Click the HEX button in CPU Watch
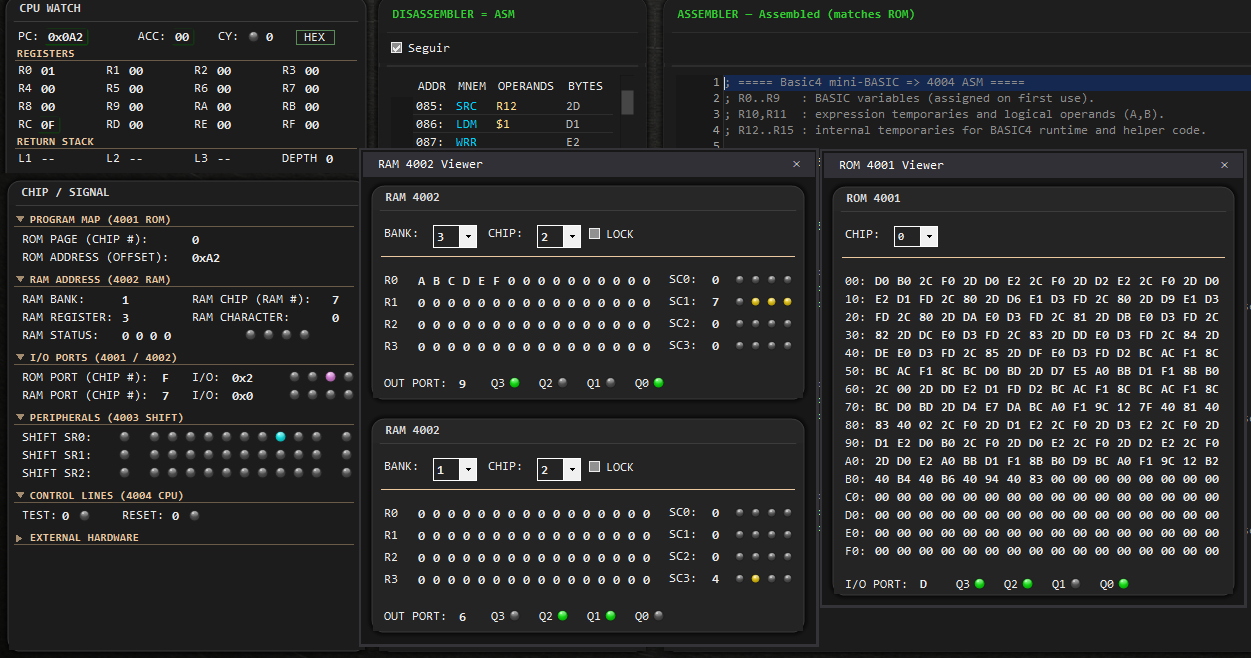Viewport: 1251px width, 658px height. pyautogui.click(x=314, y=37)
